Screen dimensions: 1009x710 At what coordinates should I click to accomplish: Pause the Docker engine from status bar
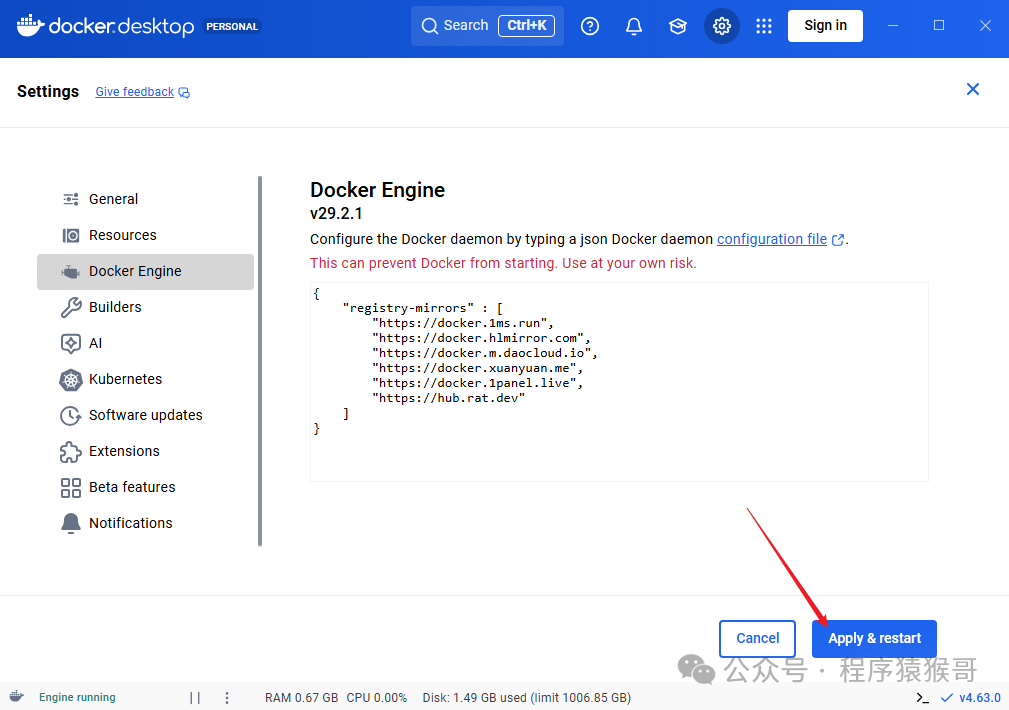coord(195,697)
